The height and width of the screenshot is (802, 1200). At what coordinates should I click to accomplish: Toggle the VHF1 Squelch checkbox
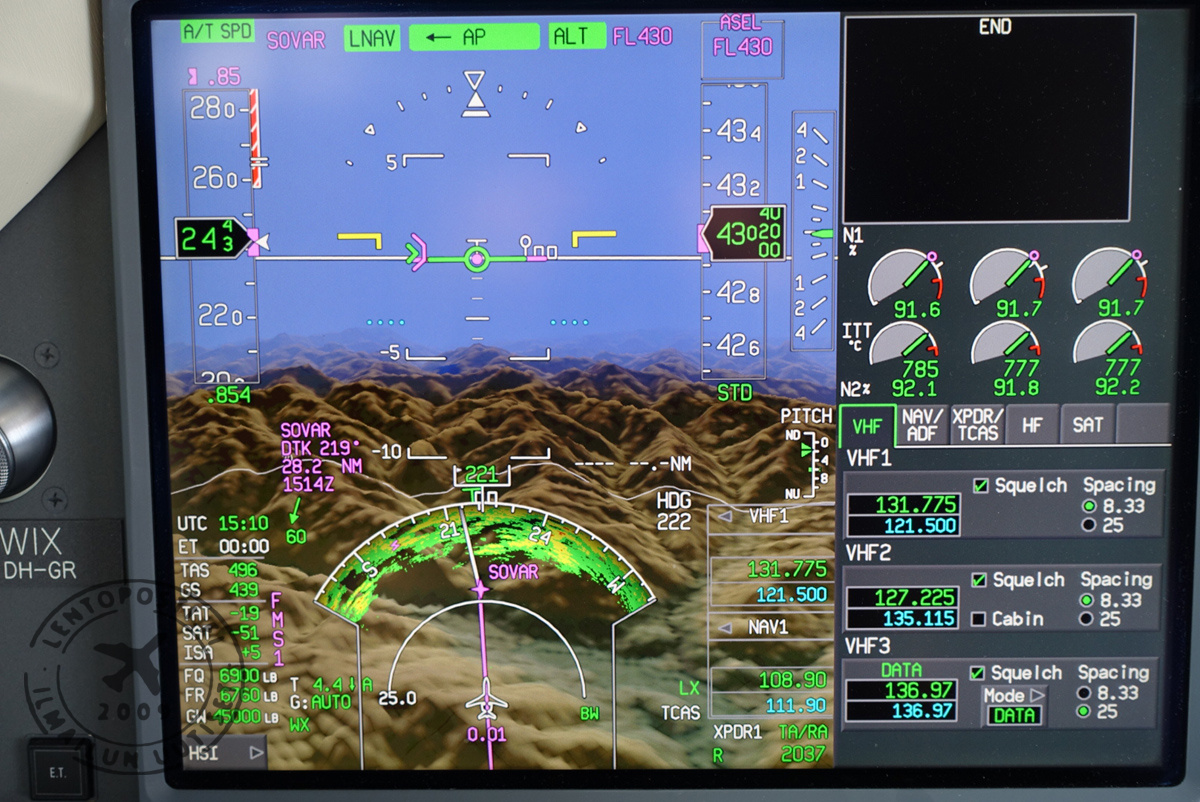tap(980, 486)
